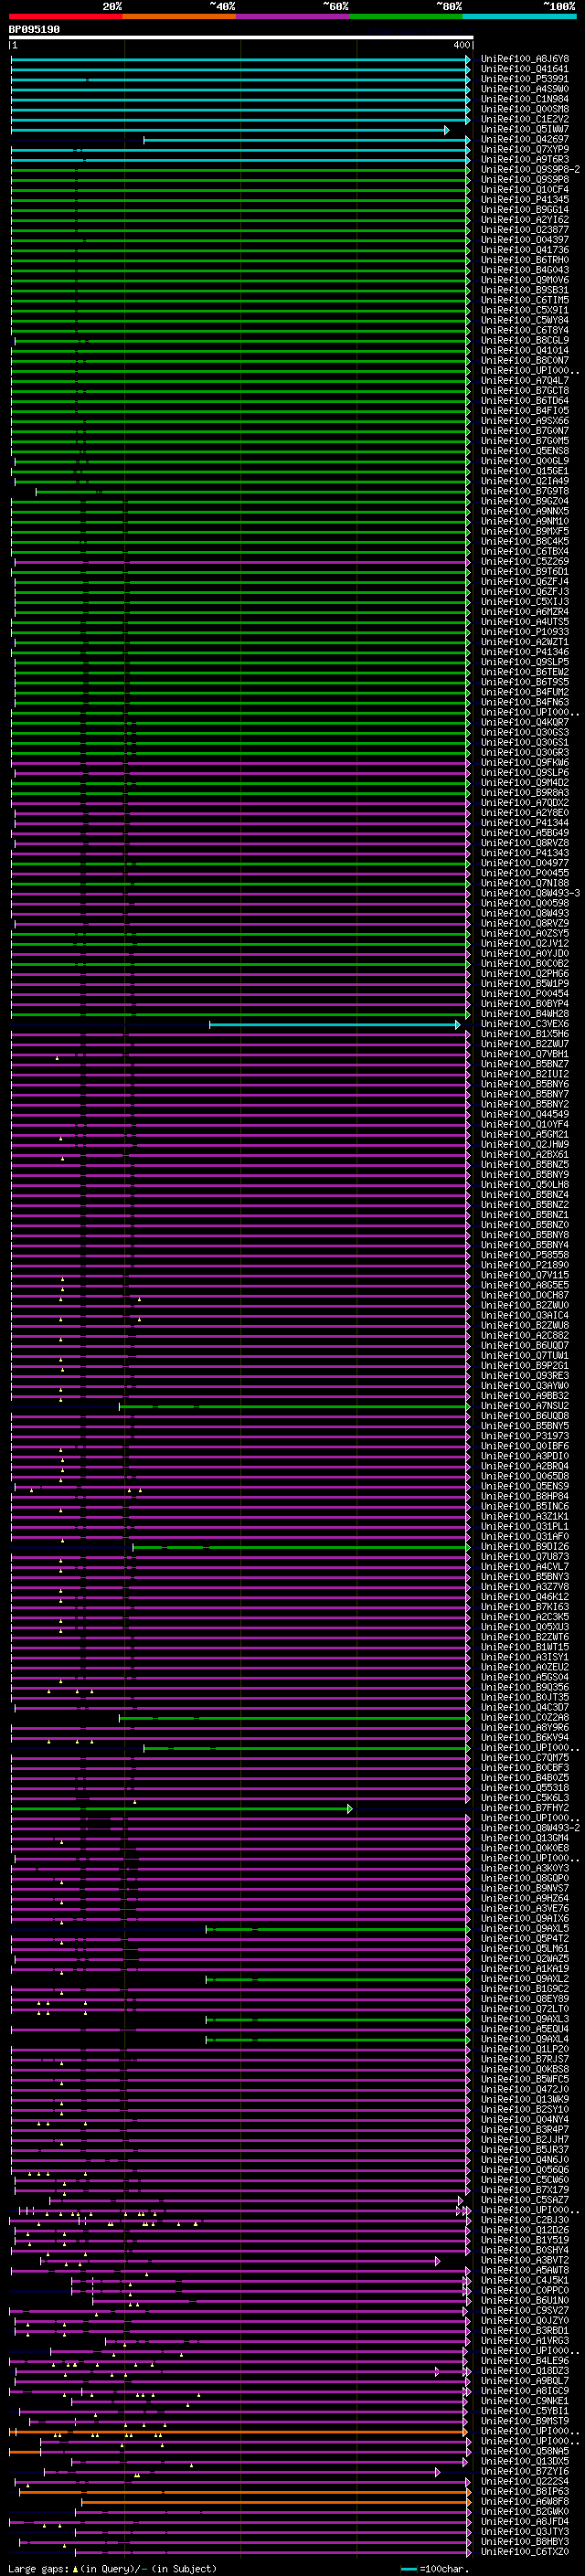Select hit label UniRef100_A3BVT2
Screen dimensions: 585x2576
point(524,2260)
